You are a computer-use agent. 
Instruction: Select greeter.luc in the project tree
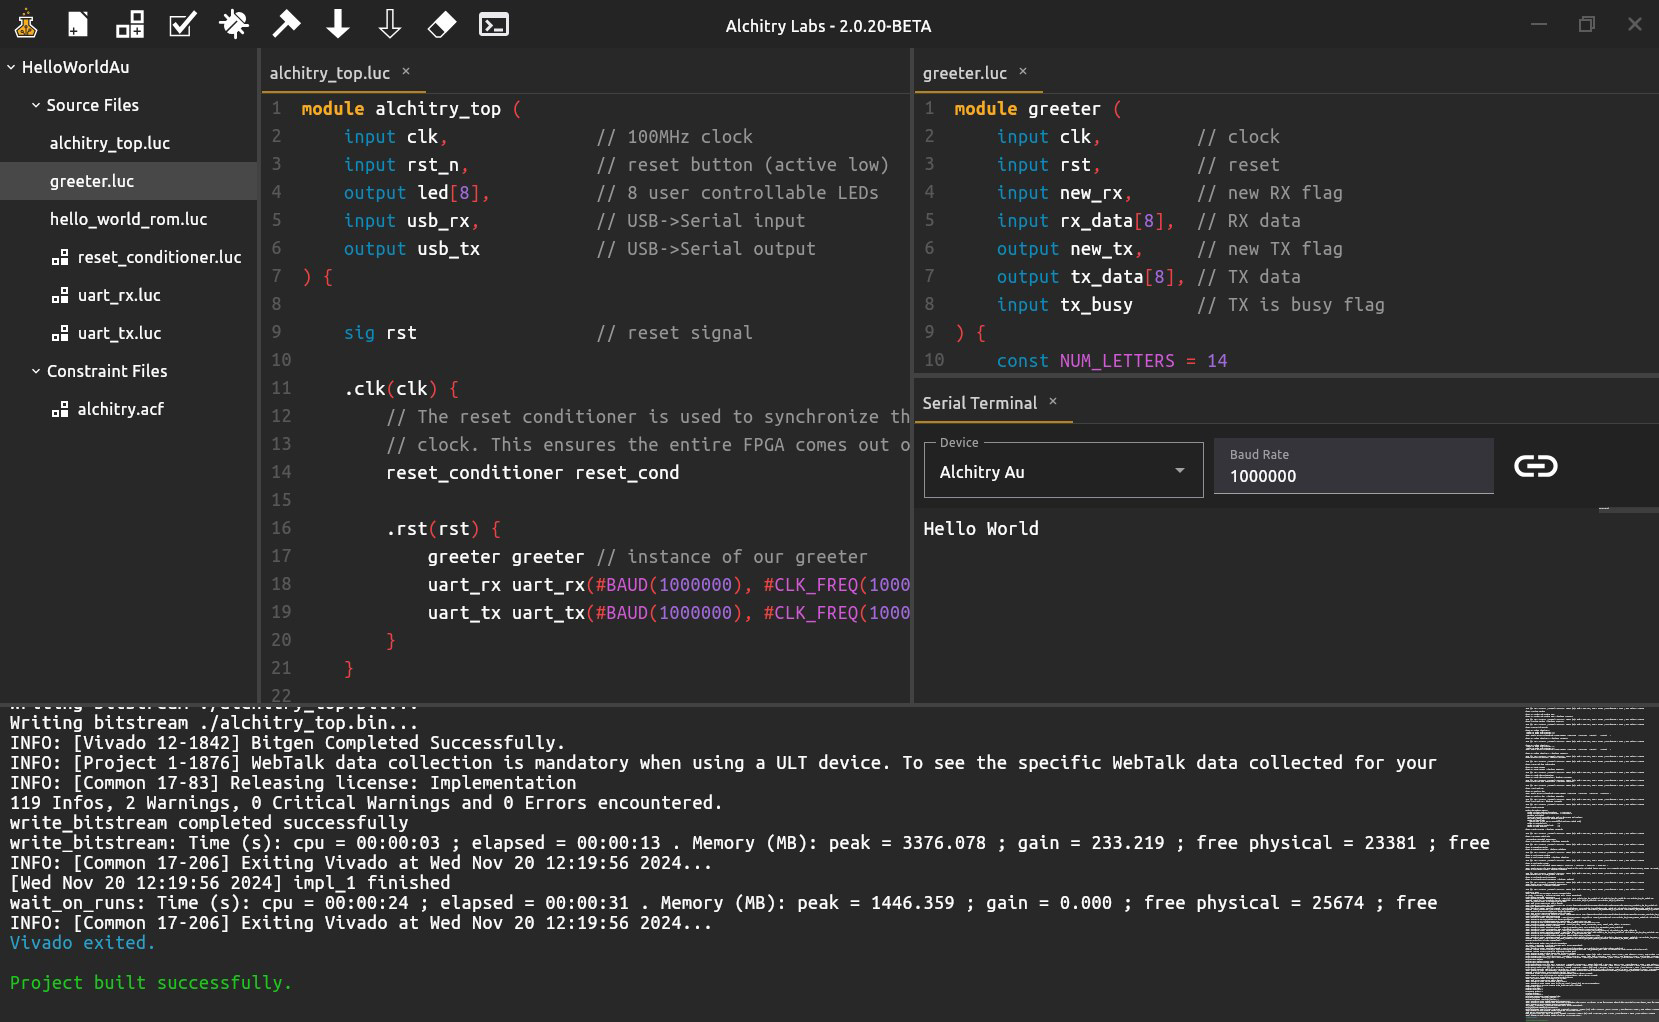[x=129, y=181]
